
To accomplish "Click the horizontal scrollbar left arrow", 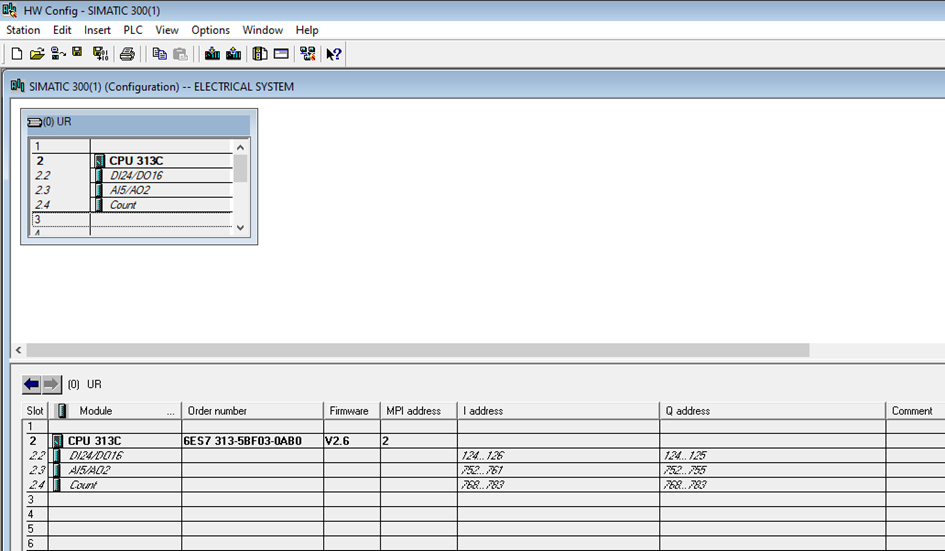I will click(x=17, y=351).
